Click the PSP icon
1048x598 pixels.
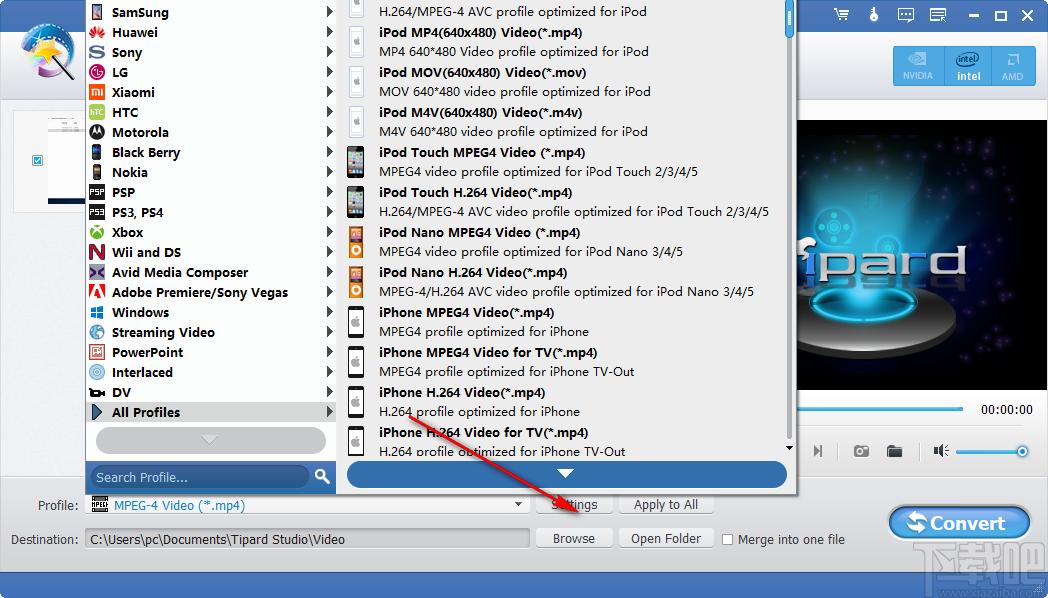(x=97, y=192)
